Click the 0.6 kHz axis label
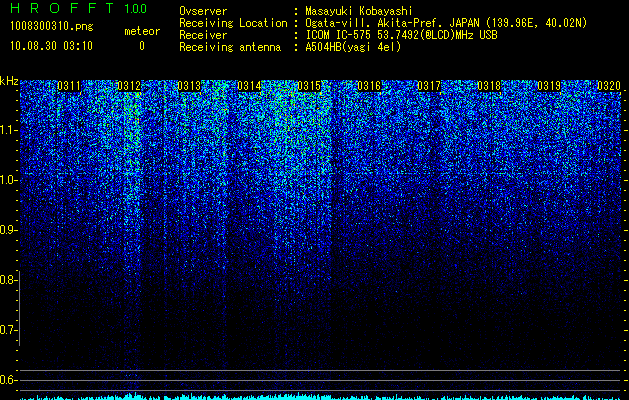Image resolution: width=629 pixels, height=400 pixels. click(8, 380)
